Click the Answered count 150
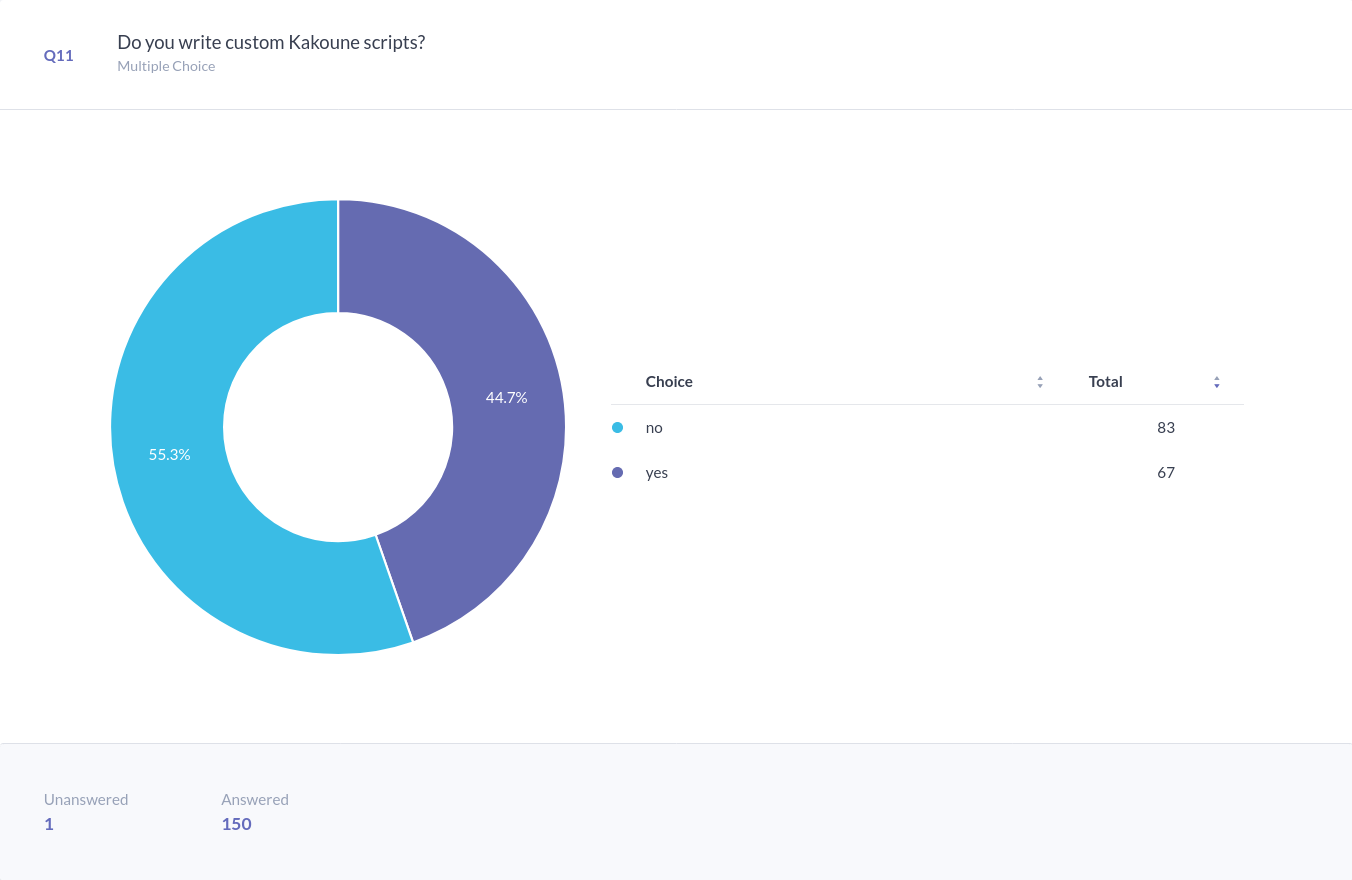This screenshot has height=880, width=1352. (x=236, y=824)
